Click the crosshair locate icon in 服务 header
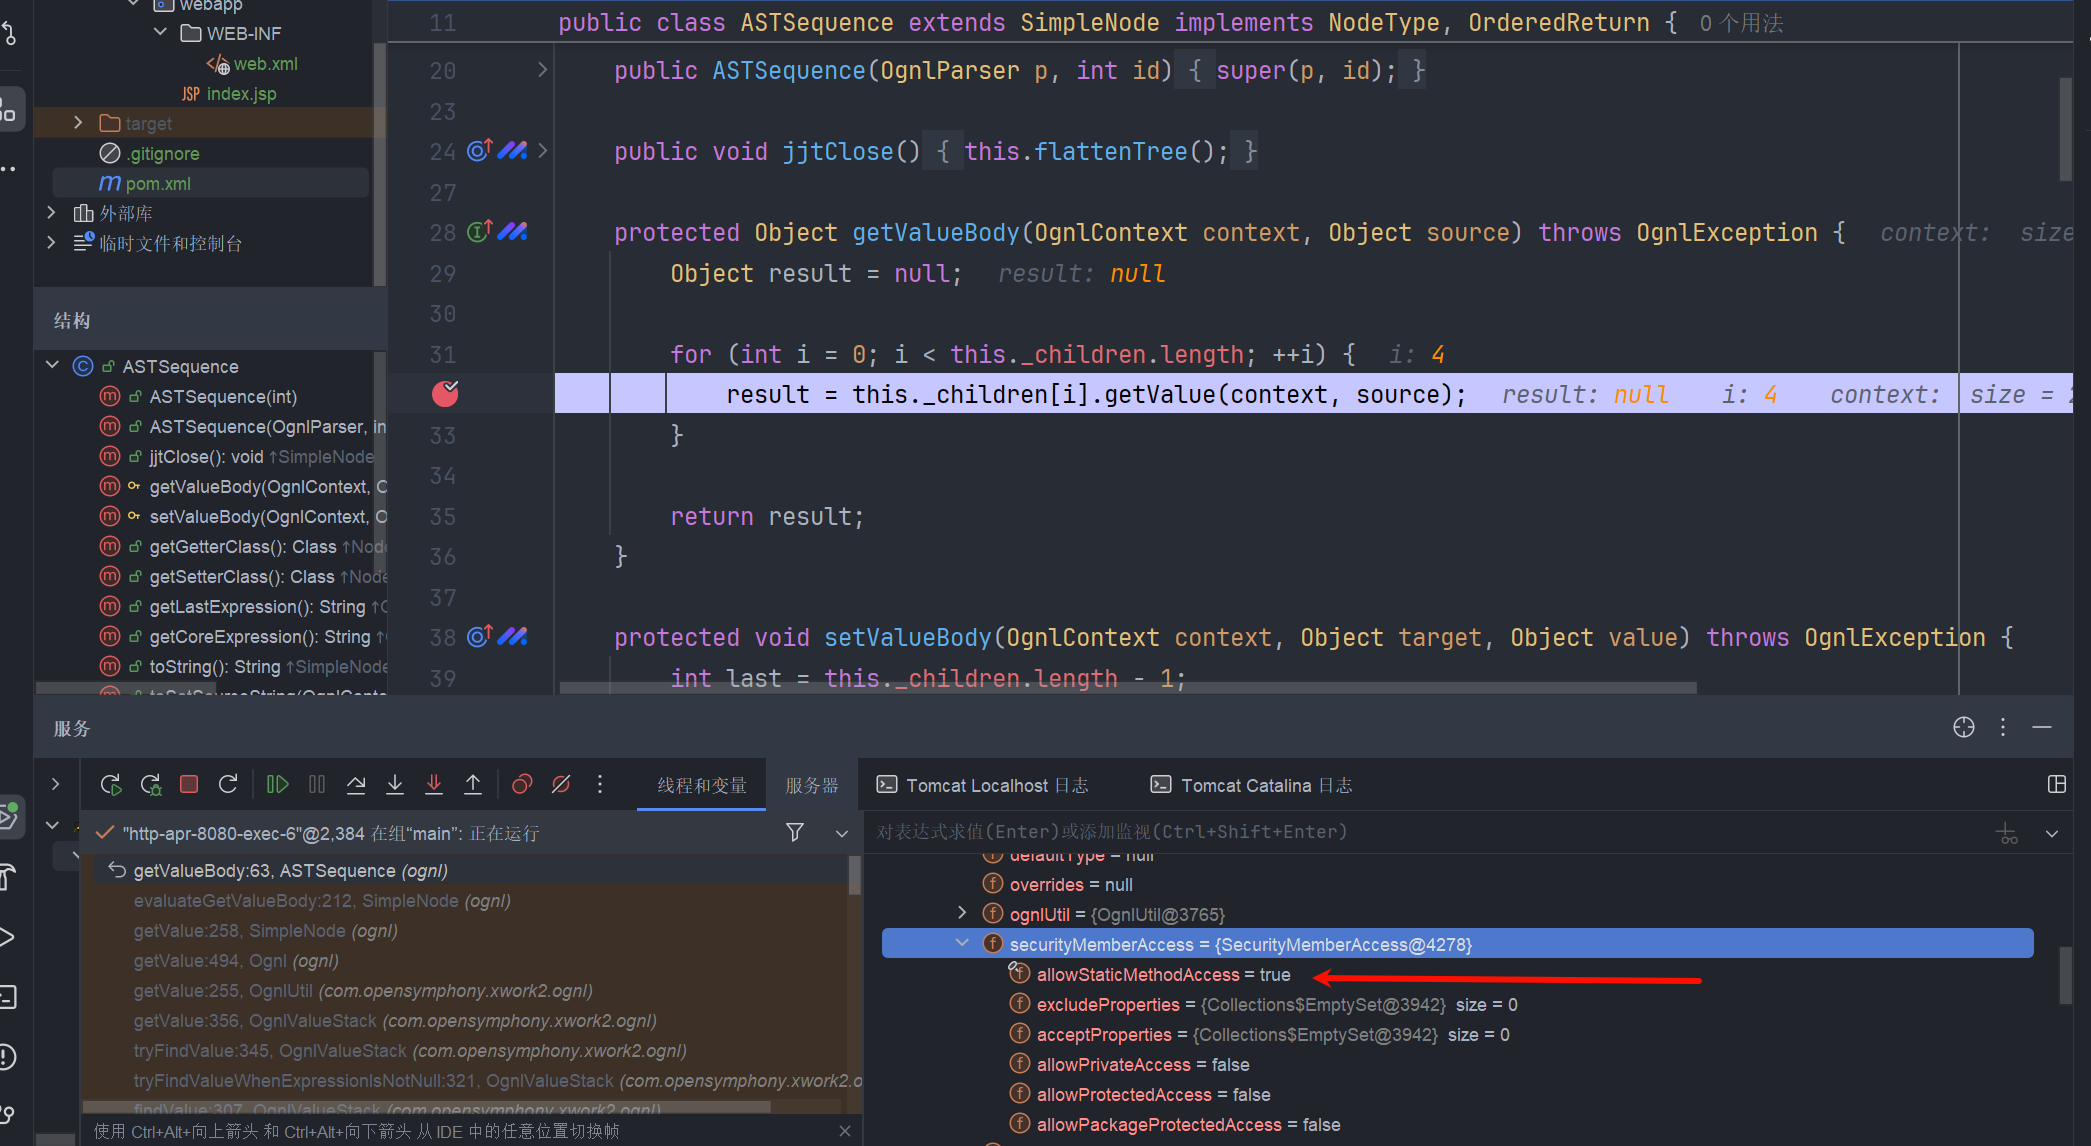Image resolution: width=2091 pixels, height=1146 pixels. [1964, 727]
